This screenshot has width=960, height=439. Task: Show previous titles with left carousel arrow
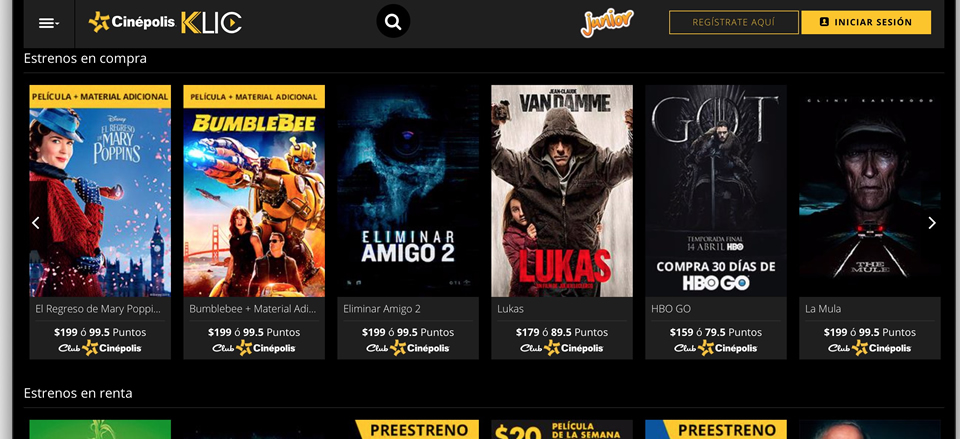[36, 223]
